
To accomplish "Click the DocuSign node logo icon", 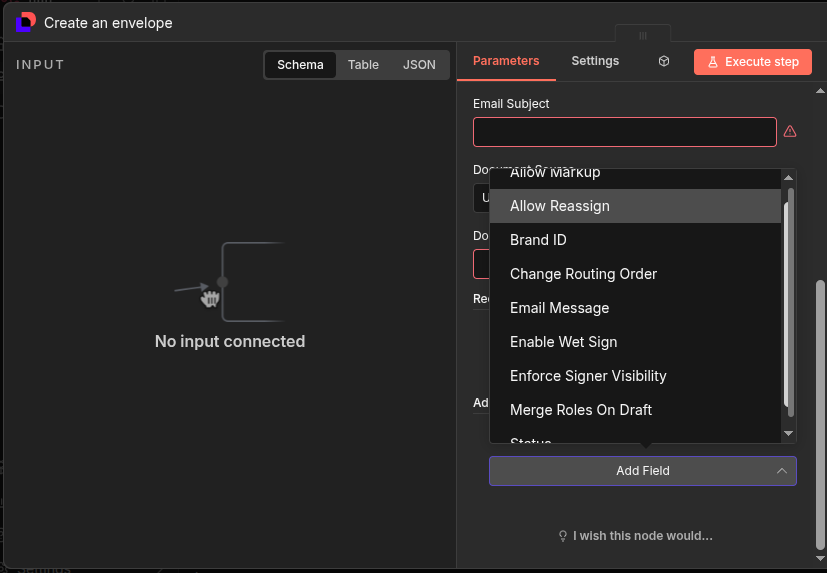I will coord(25,21).
